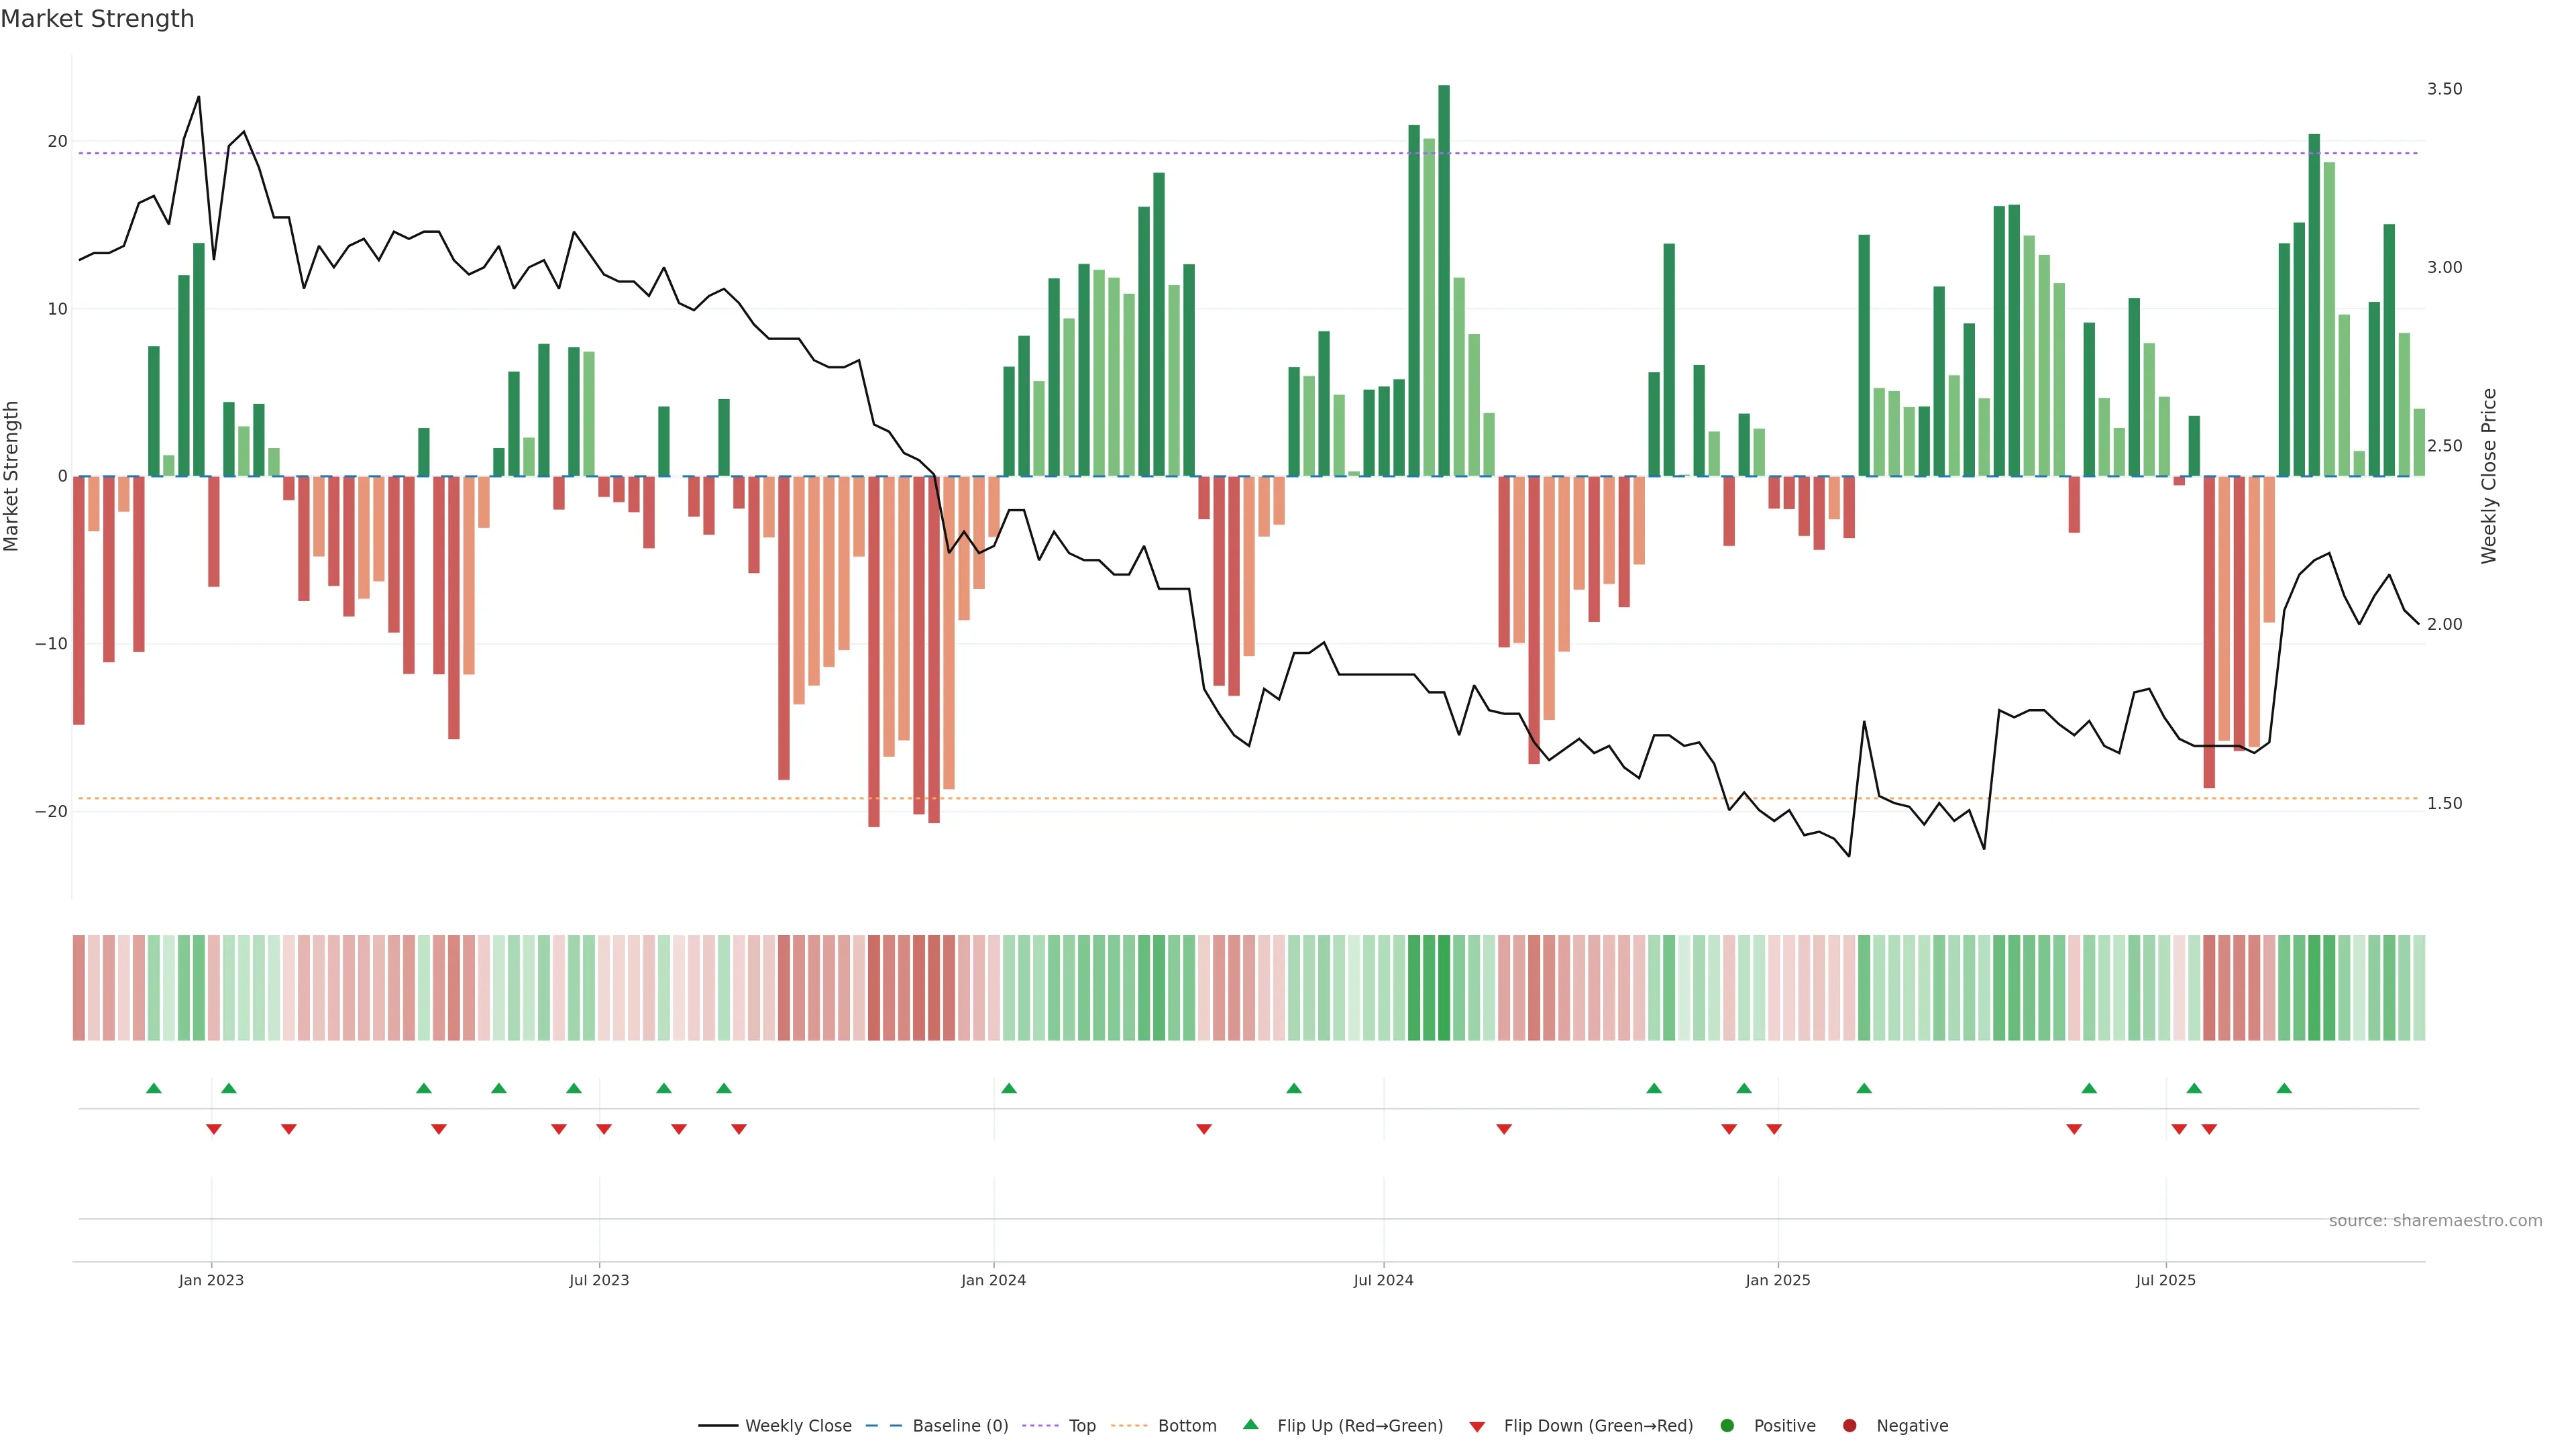Click Flip Down red triangle legend icon
This screenshot has height=1449, width=2576.
pyautogui.click(x=1476, y=1426)
